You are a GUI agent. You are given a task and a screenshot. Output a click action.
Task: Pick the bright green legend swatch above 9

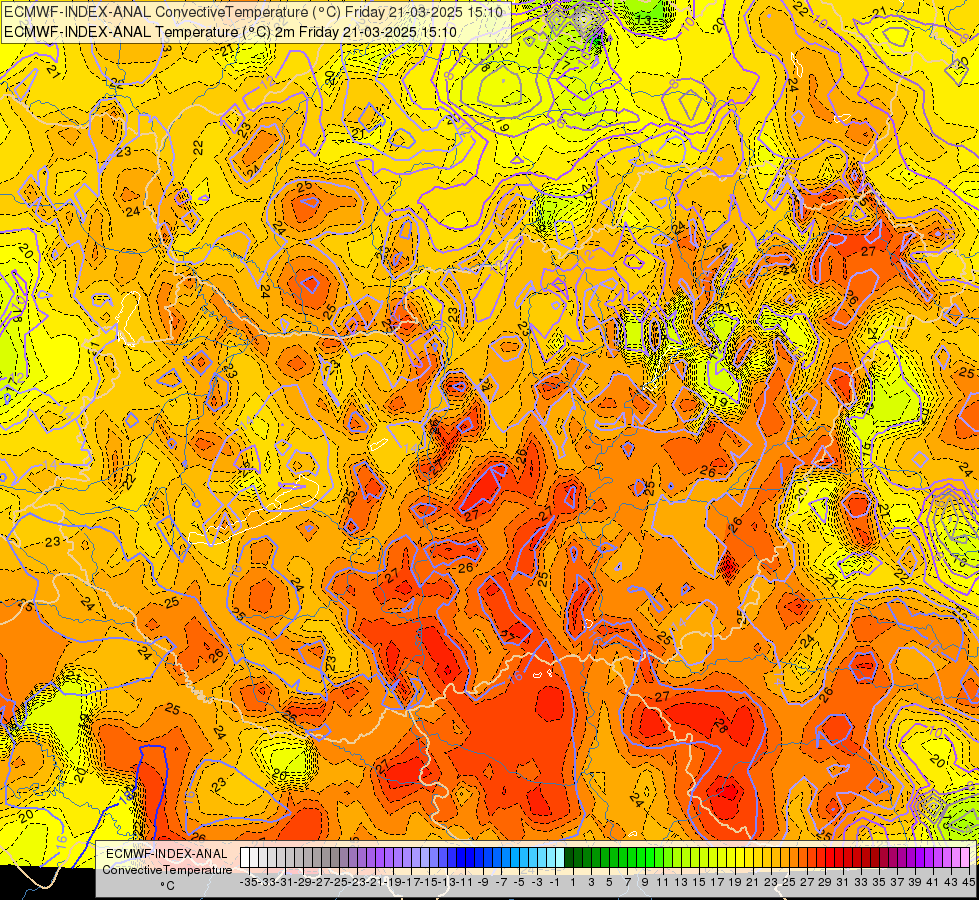point(641,857)
